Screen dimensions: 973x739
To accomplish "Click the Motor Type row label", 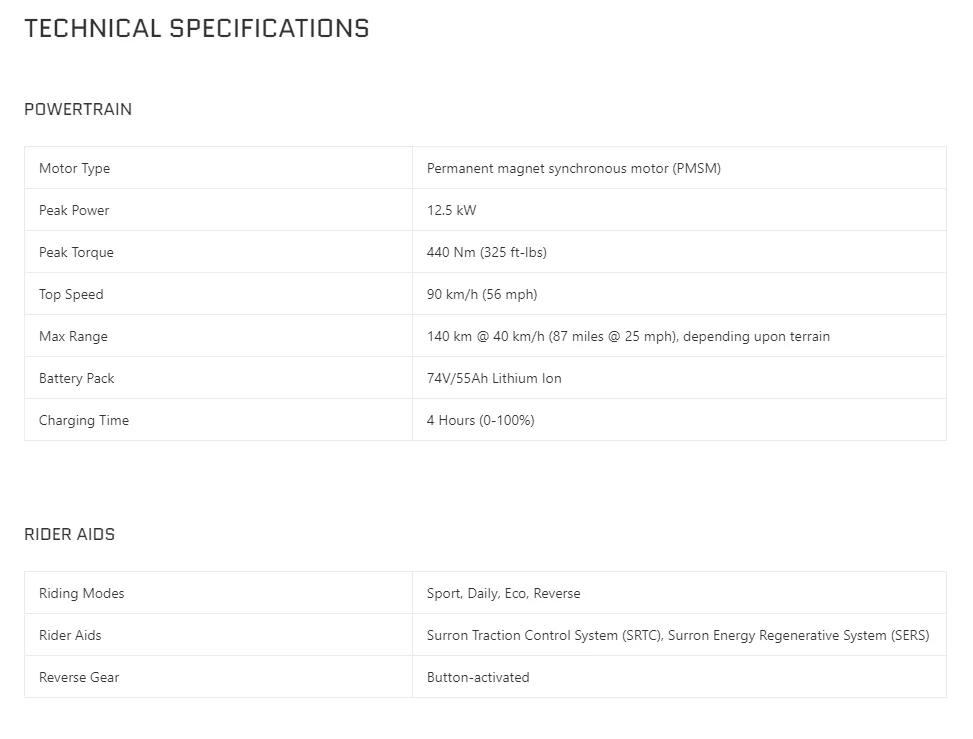I will point(74,168).
